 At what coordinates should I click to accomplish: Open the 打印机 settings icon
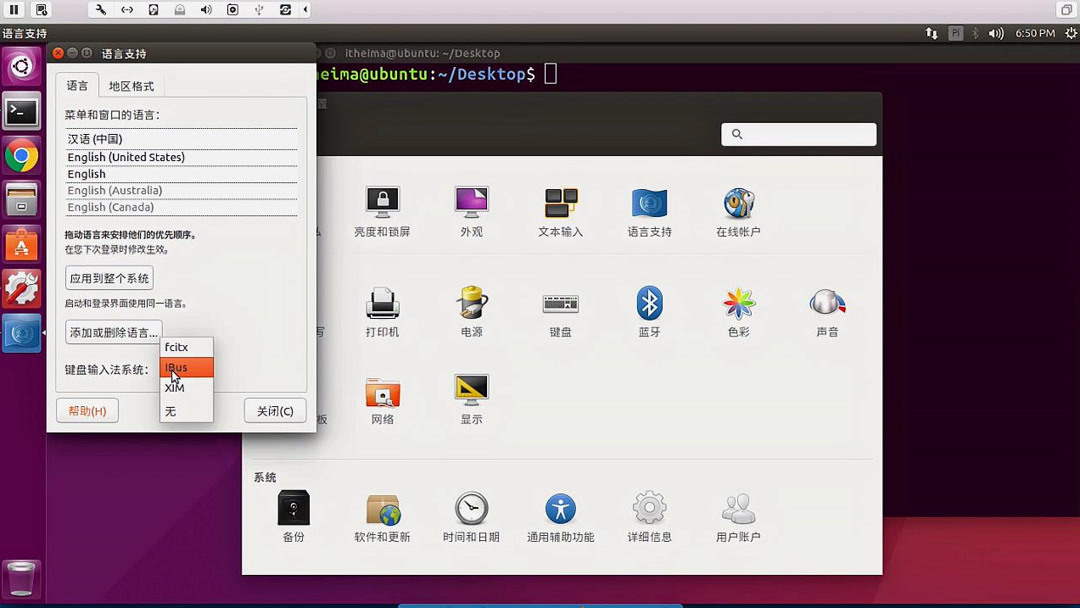(x=382, y=305)
